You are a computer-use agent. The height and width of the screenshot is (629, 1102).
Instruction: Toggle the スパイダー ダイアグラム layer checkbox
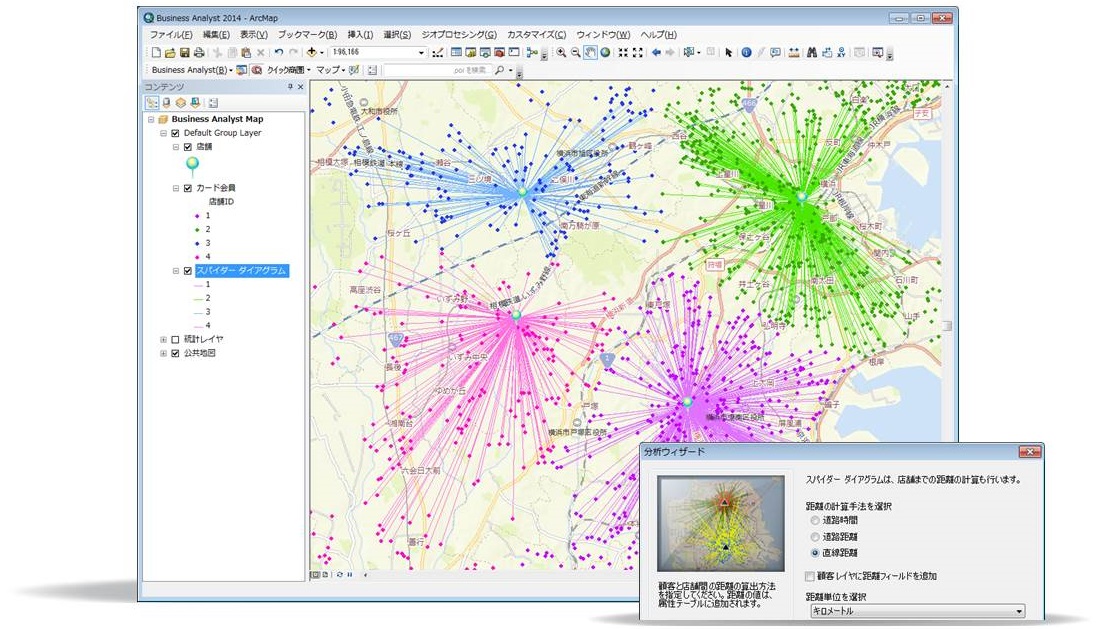point(188,271)
